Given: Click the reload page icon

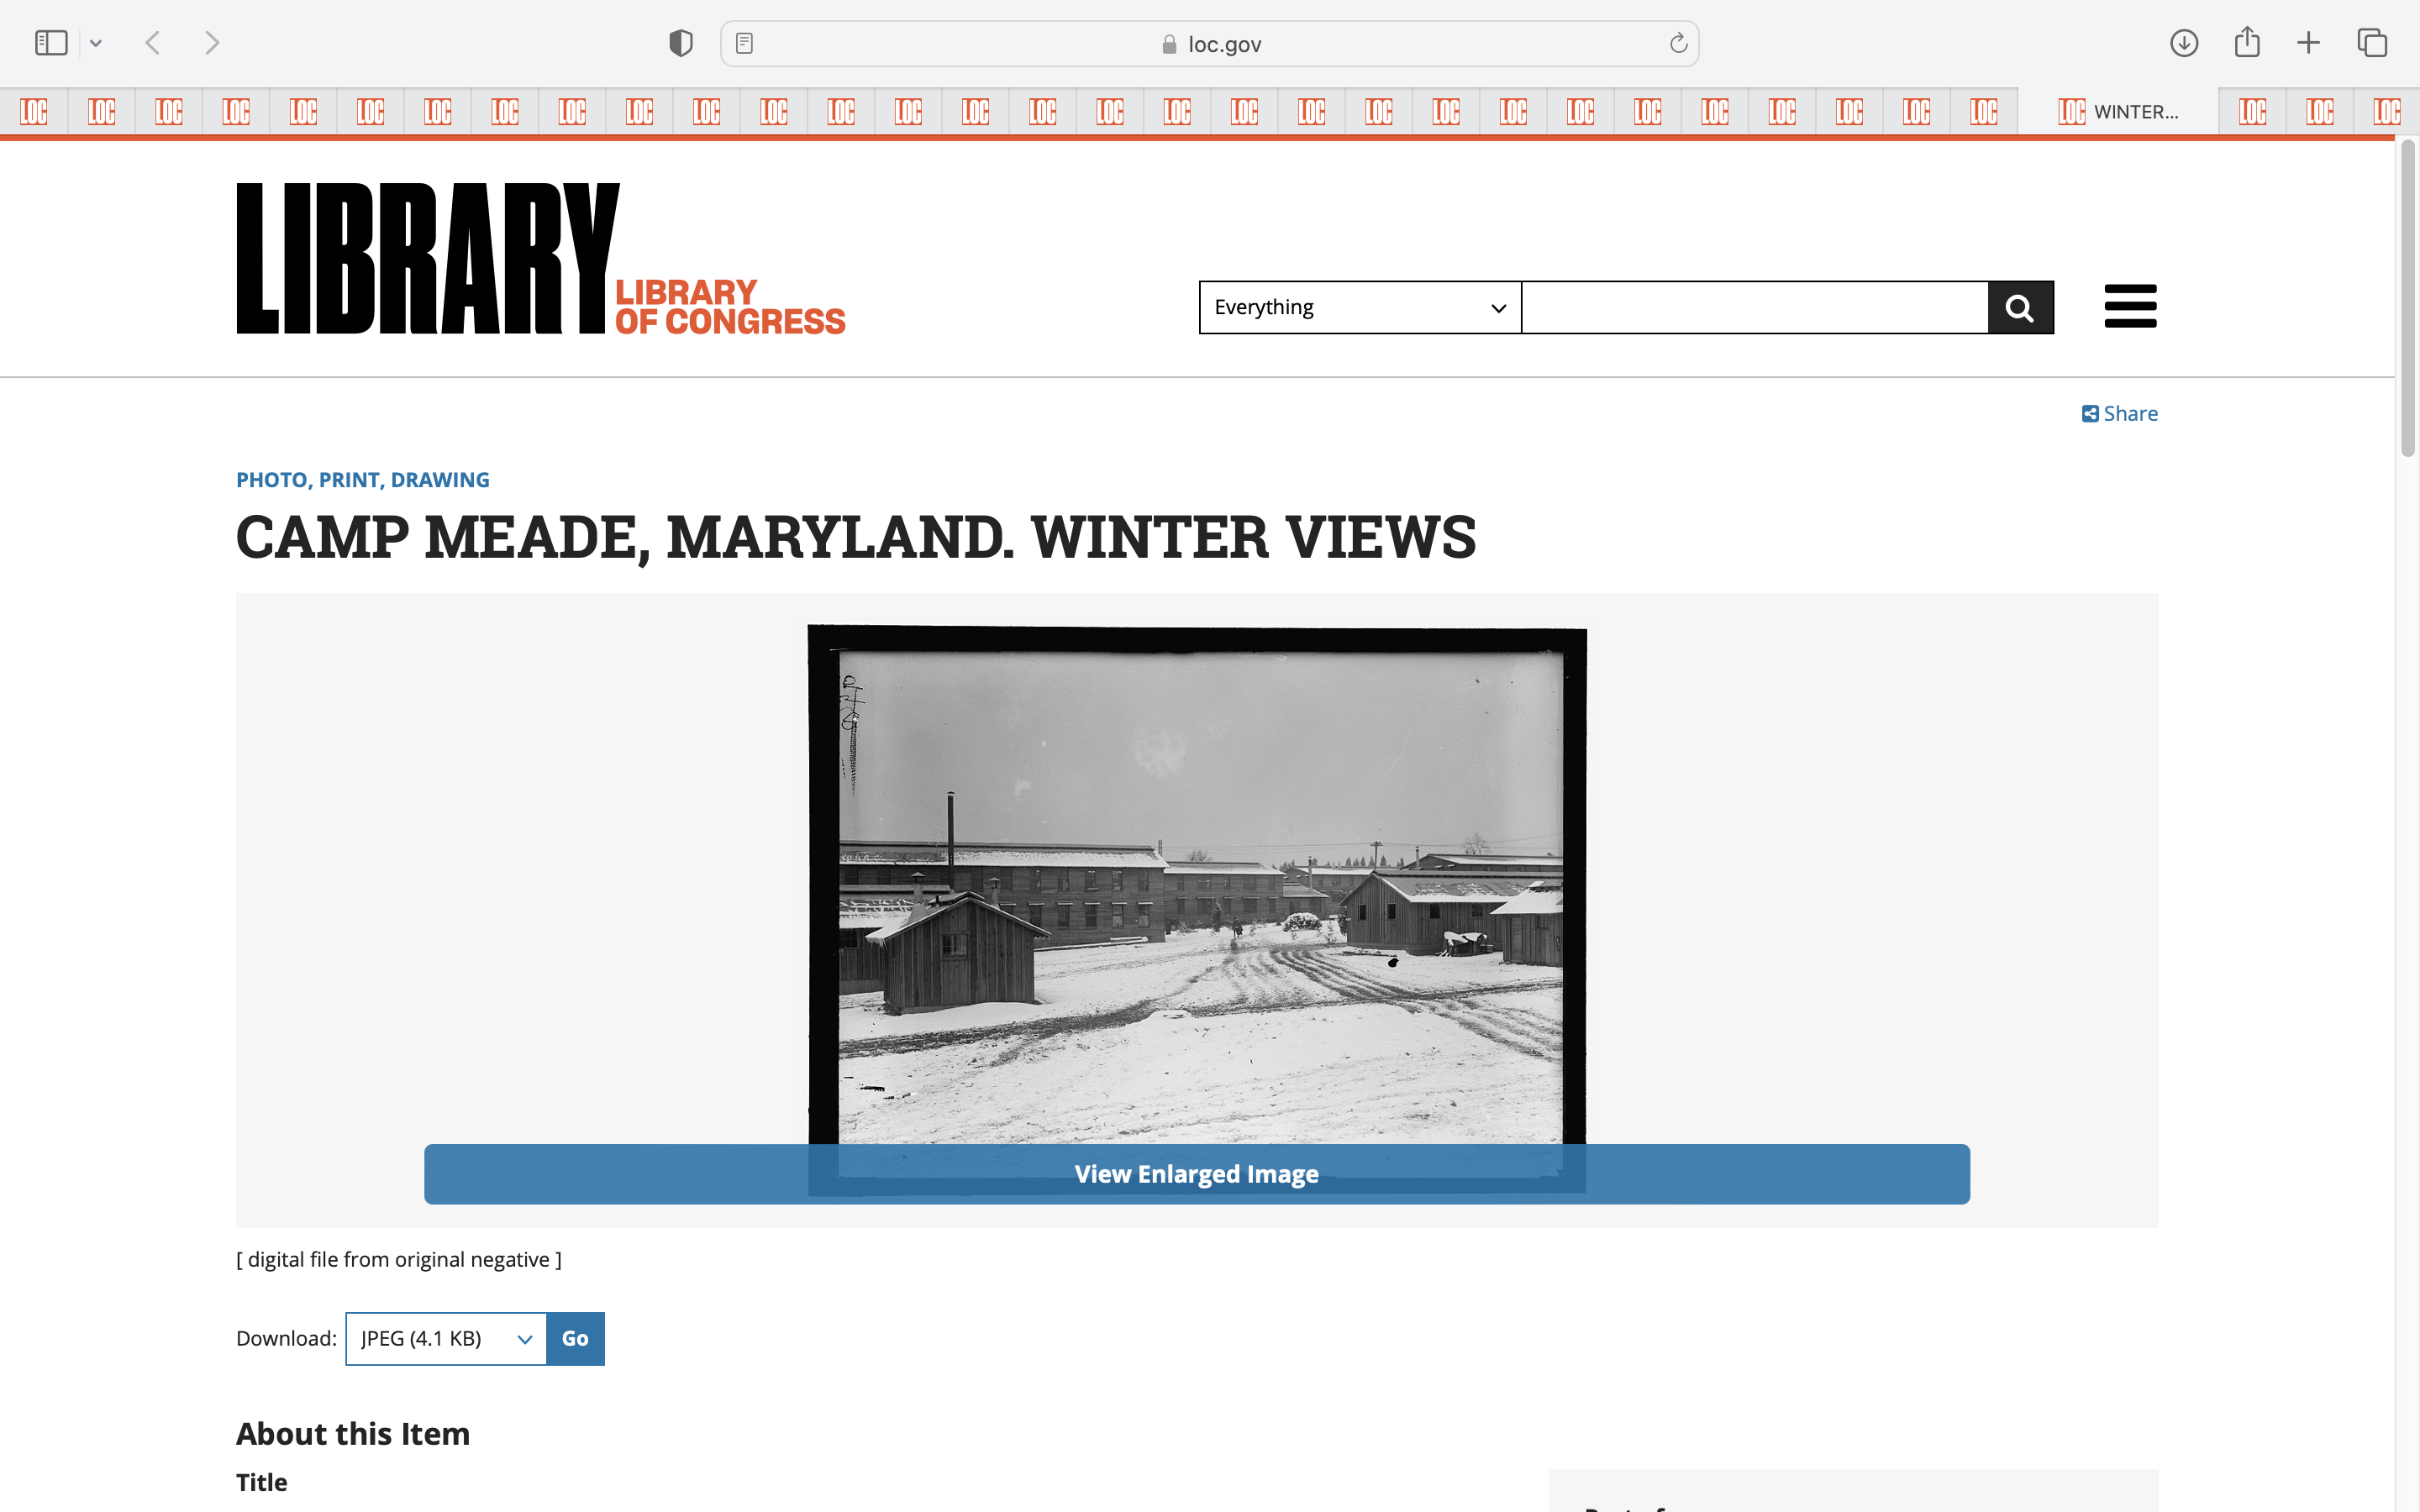Looking at the screenshot, I should [x=1678, y=43].
